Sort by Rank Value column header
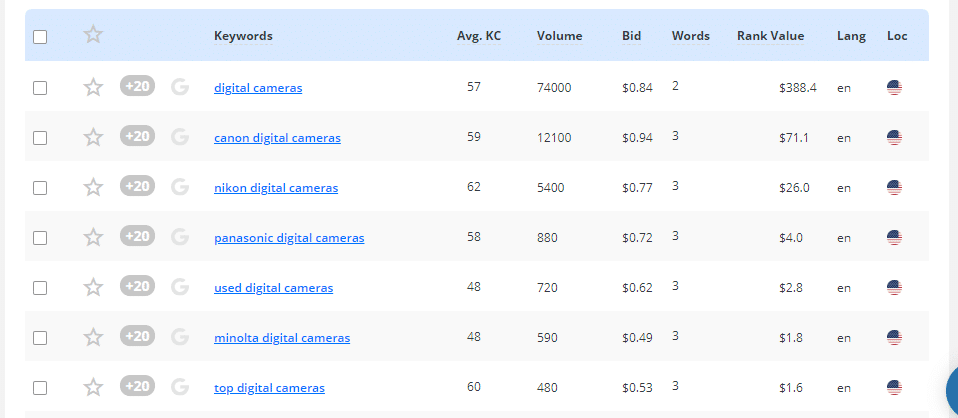958x418 pixels. tap(770, 36)
